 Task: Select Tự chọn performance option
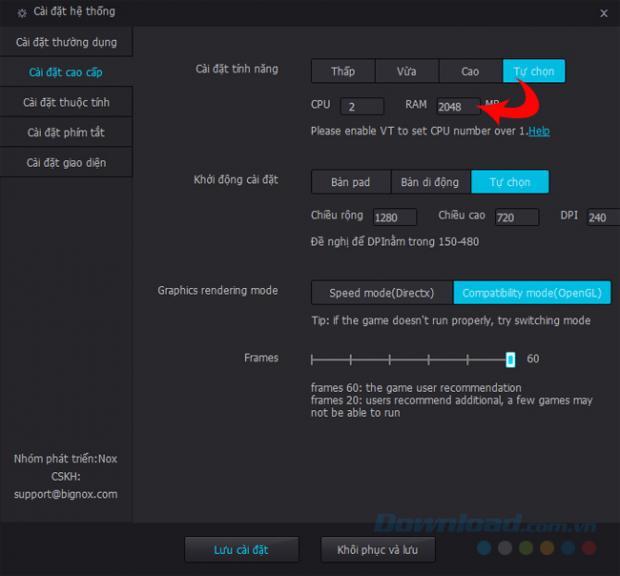coord(534,71)
